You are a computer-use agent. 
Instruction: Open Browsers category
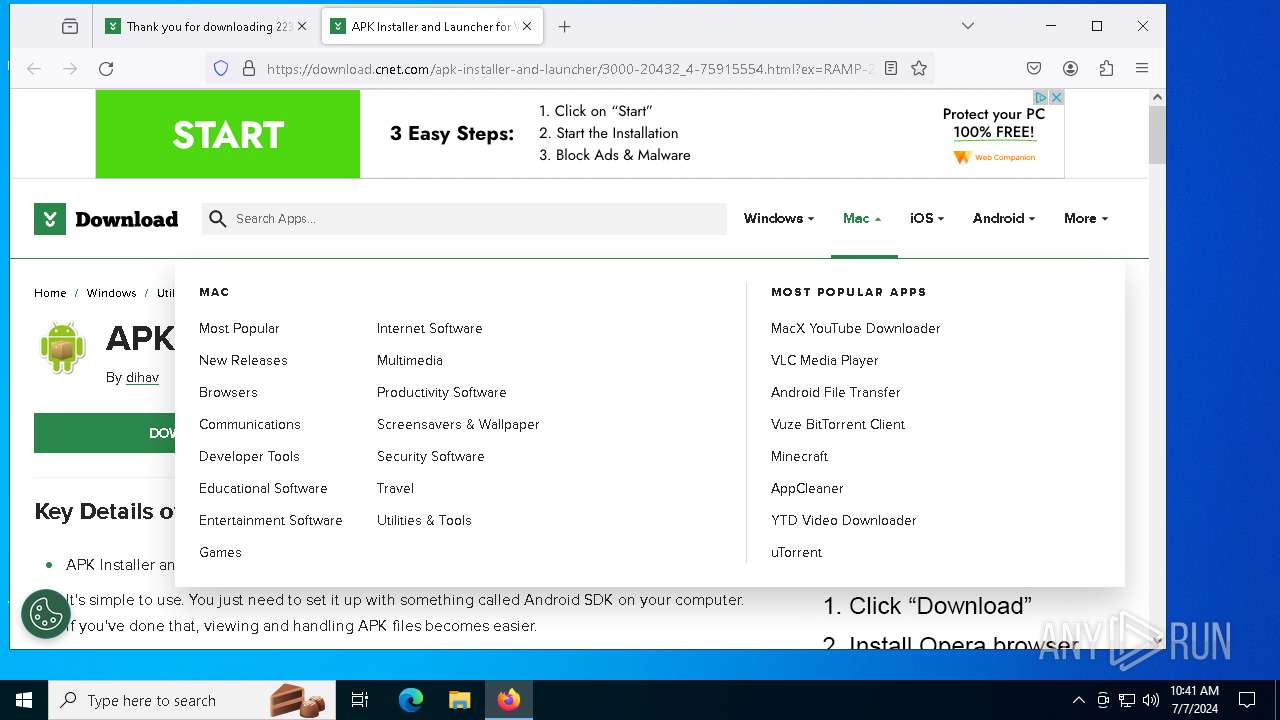[228, 392]
